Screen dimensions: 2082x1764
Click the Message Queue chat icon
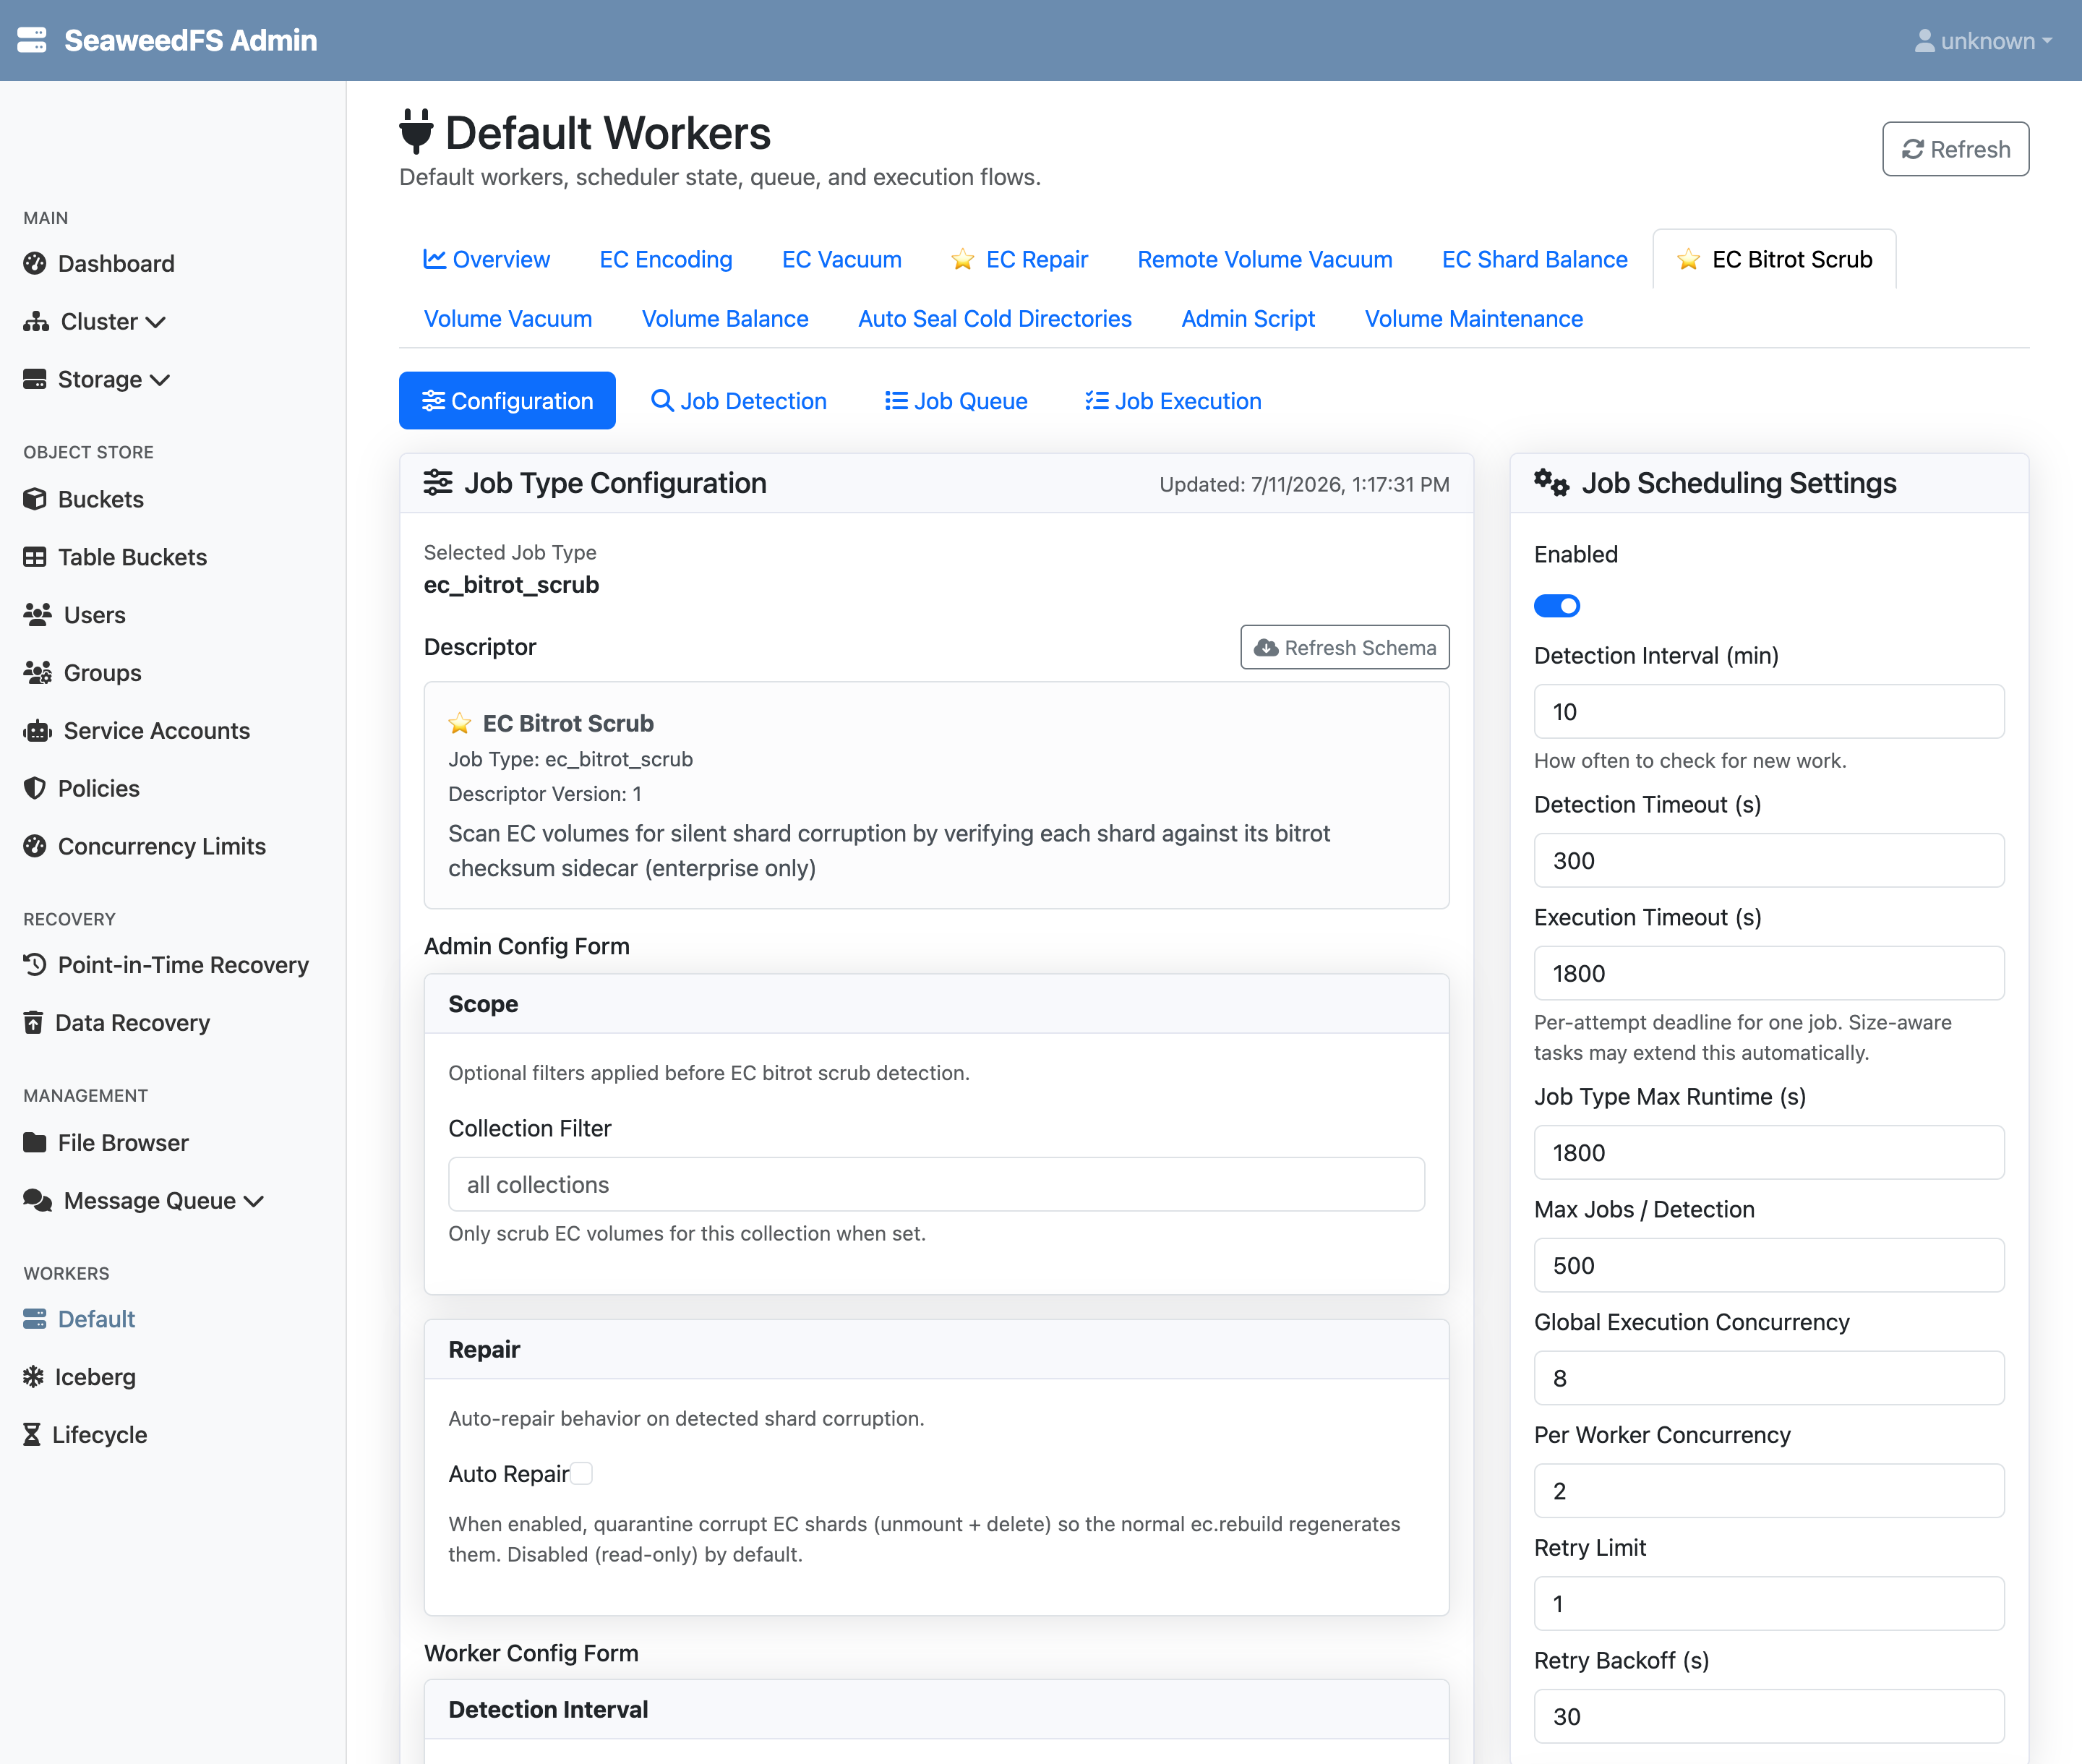point(38,1200)
